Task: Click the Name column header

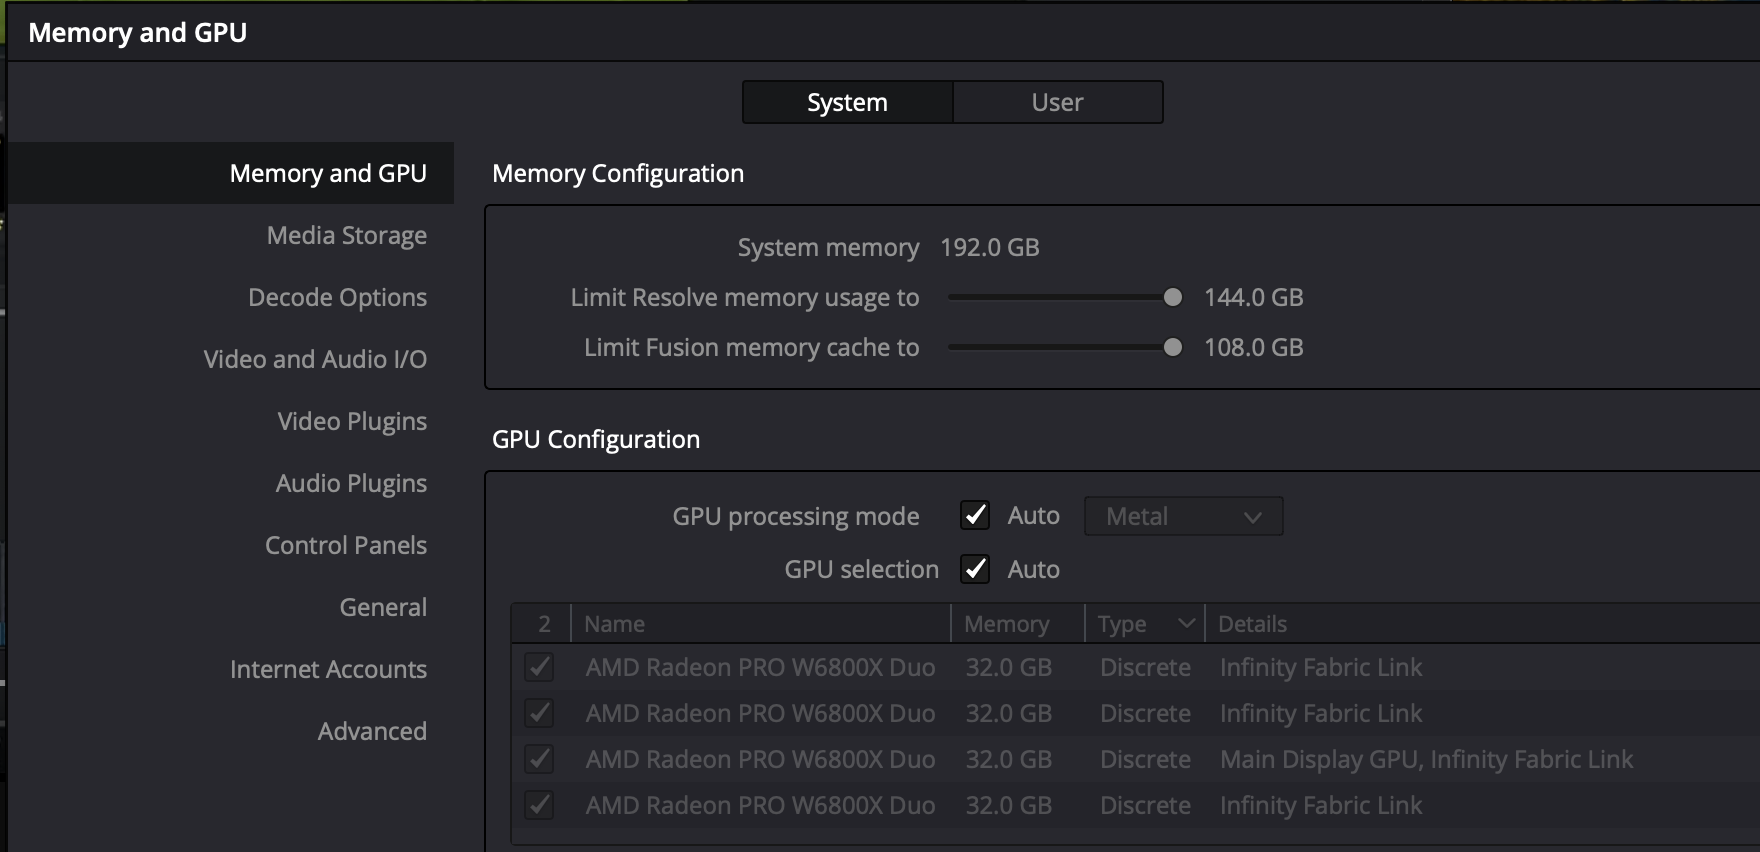Action: 615,624
